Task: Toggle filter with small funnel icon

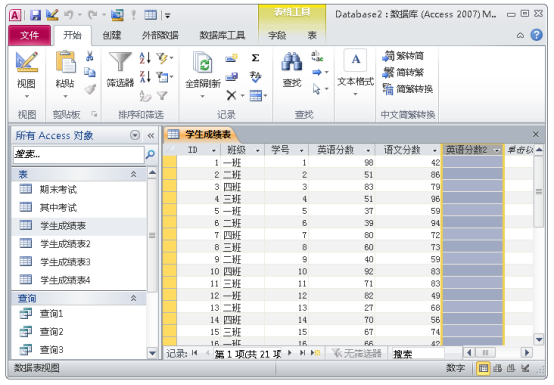Action: point(162,95)
